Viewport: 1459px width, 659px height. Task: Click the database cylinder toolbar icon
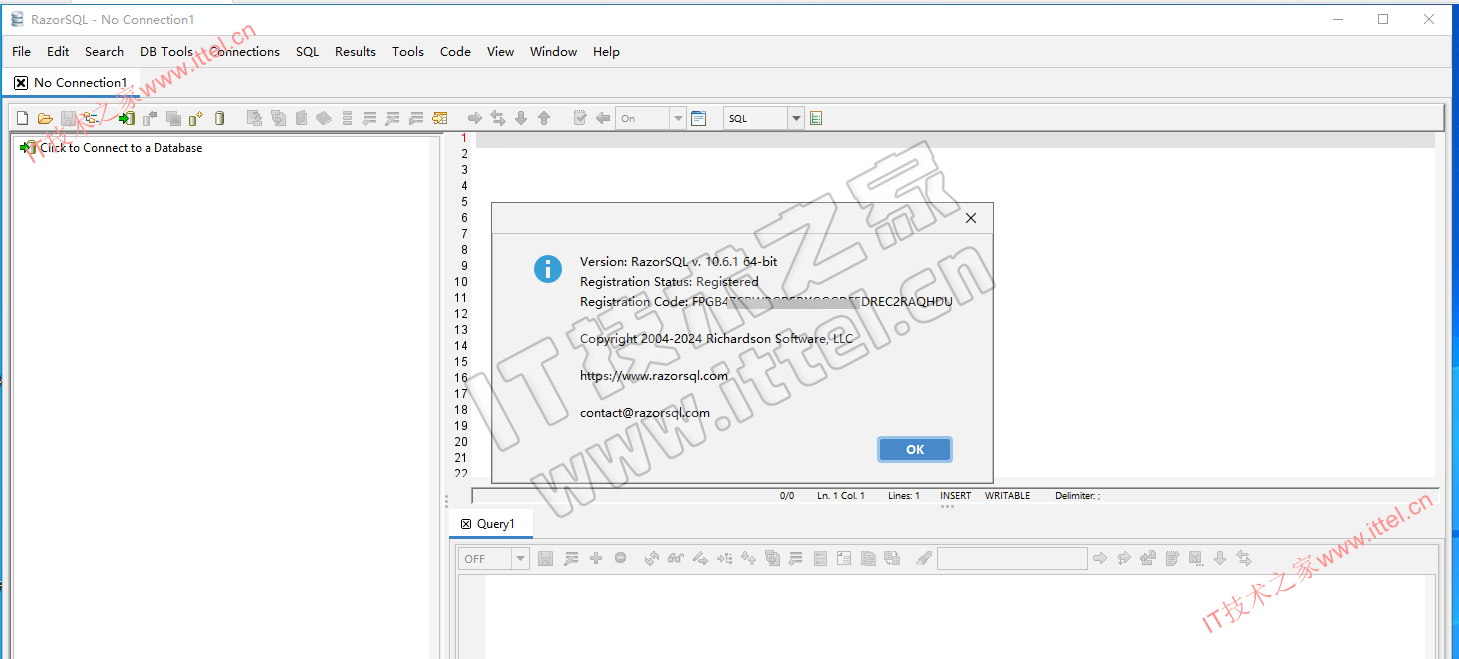(x=220, y=118)
